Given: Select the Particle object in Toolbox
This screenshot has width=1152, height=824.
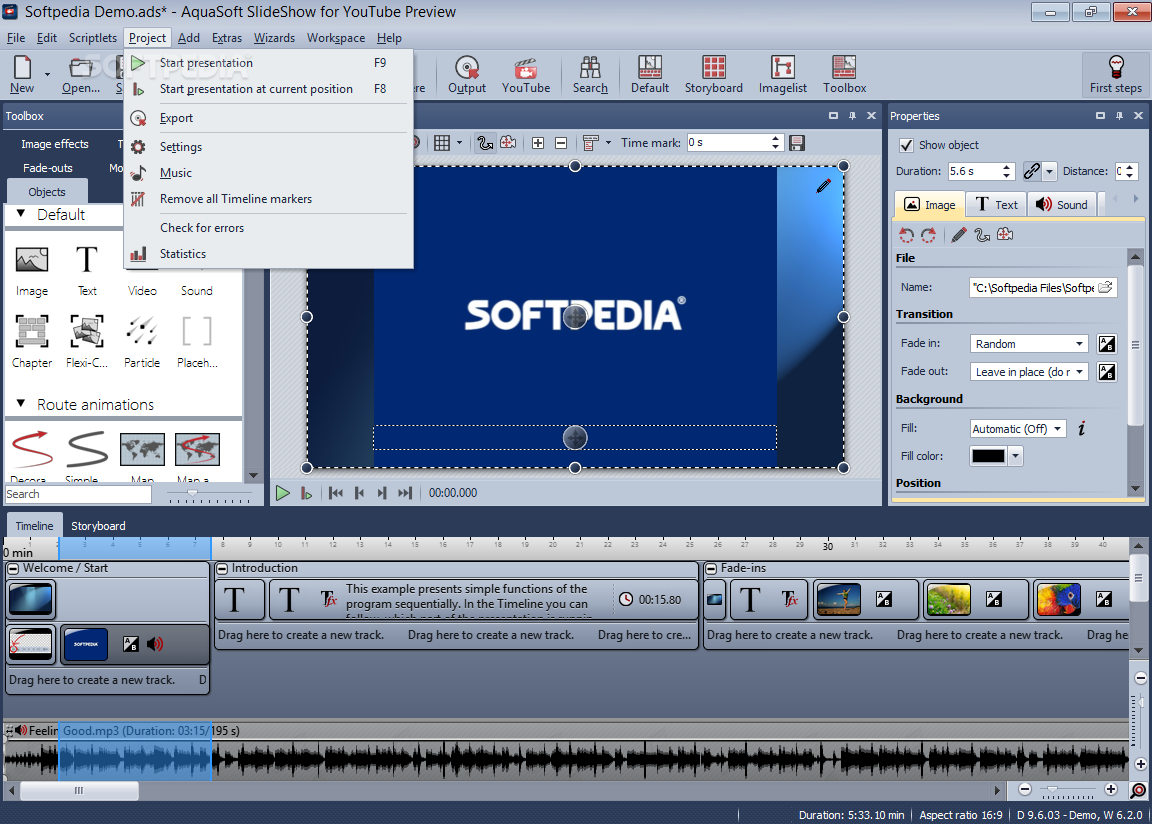Looking at the screenshot, I should 142,341.
